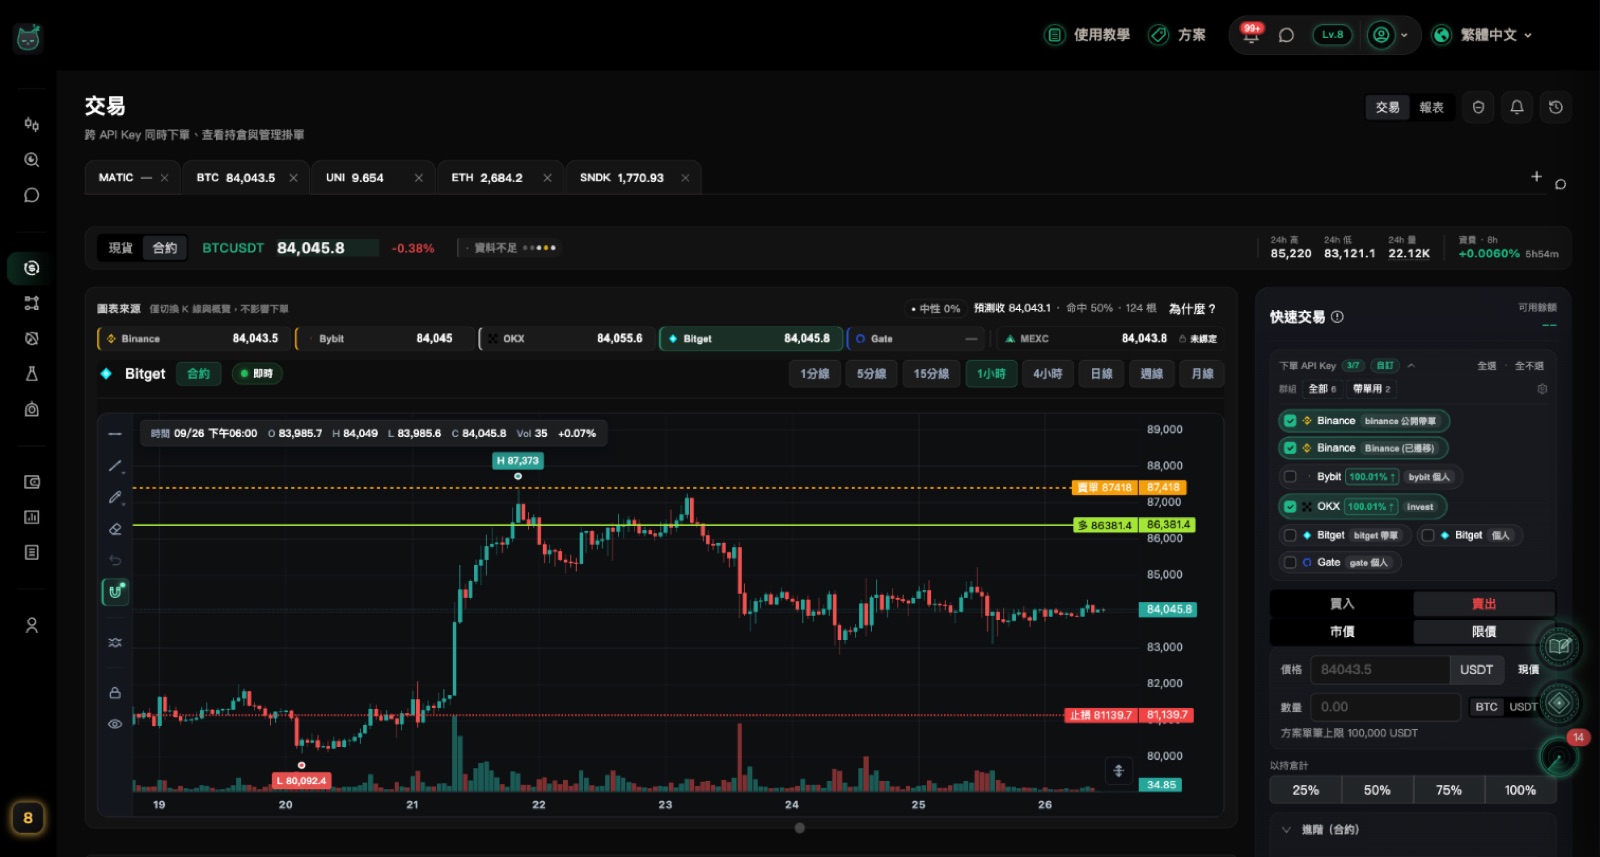
Task: Click the 全選 select all link
Action: [1487, 366]
